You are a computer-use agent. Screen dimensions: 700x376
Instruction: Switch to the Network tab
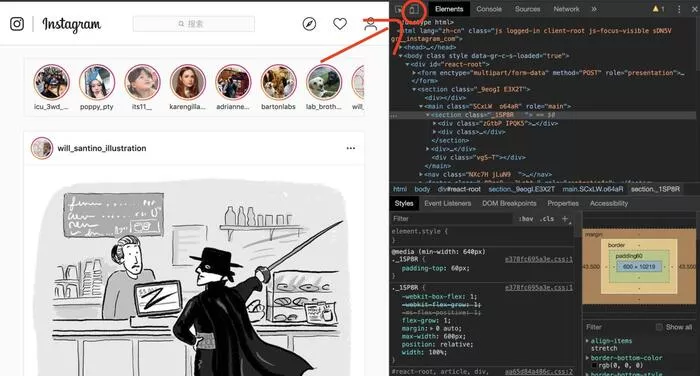pos(566,9)
